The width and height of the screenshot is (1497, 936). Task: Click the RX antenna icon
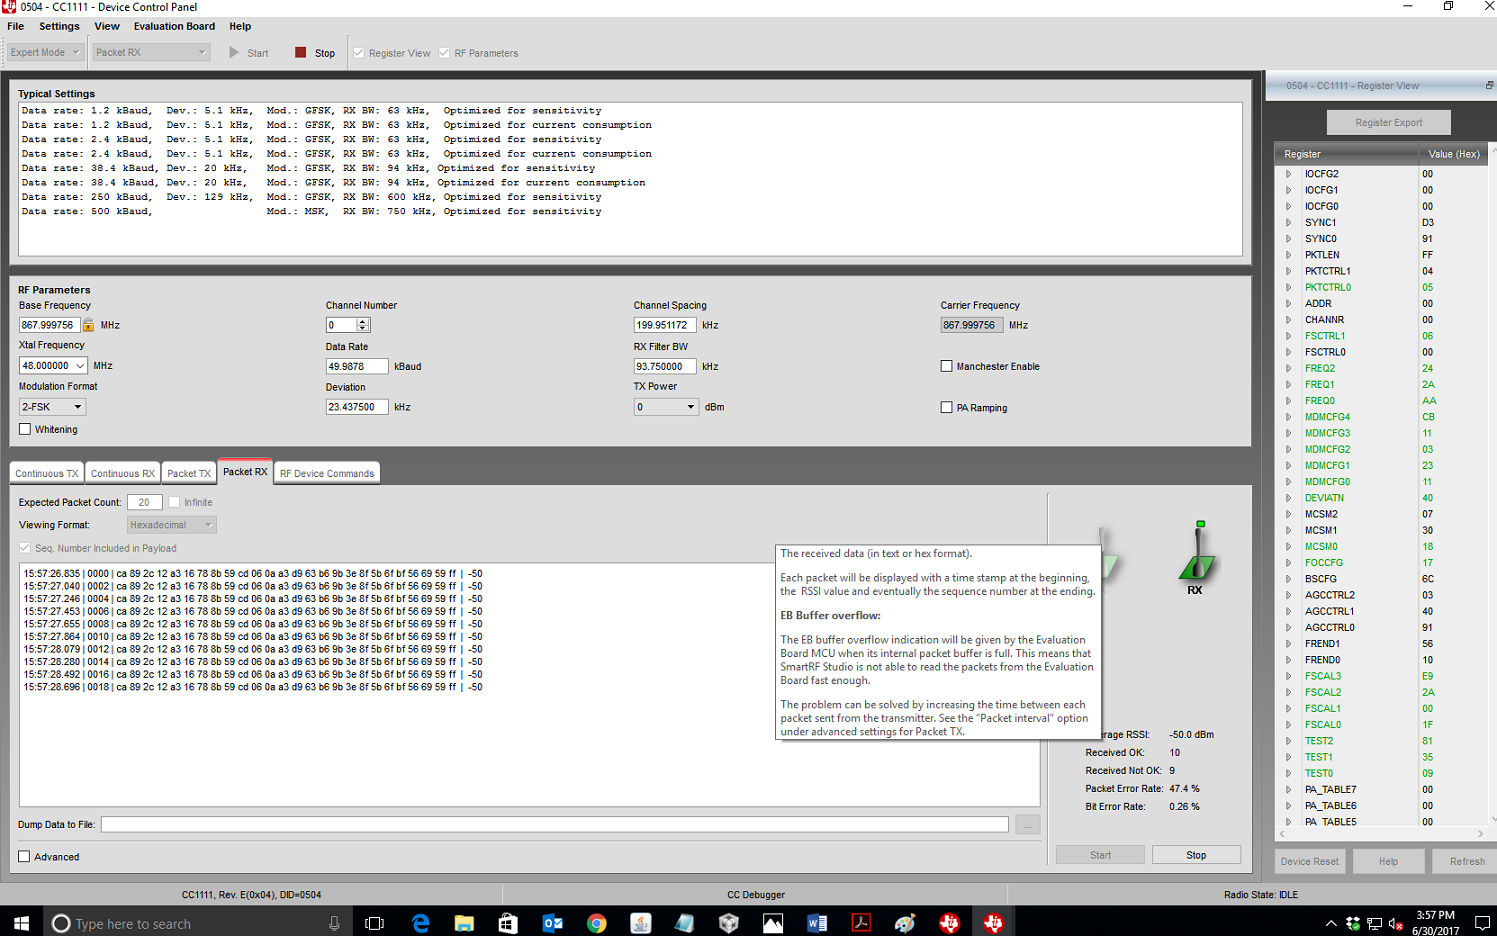(x=1196, y=551)
